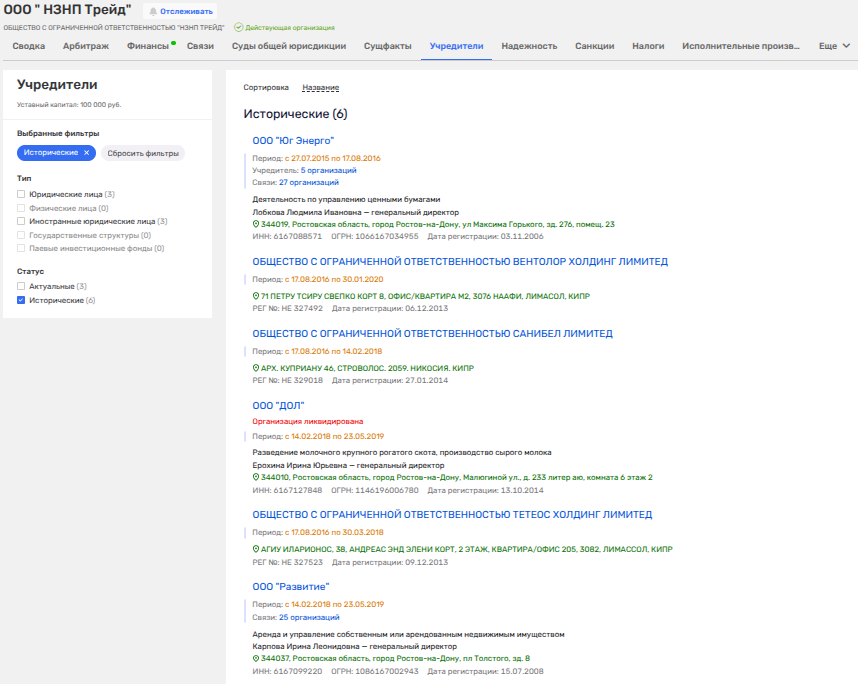Check the Иностранные юридические лица filter
This screenshot has height=684, width=858.
[21, 221]
